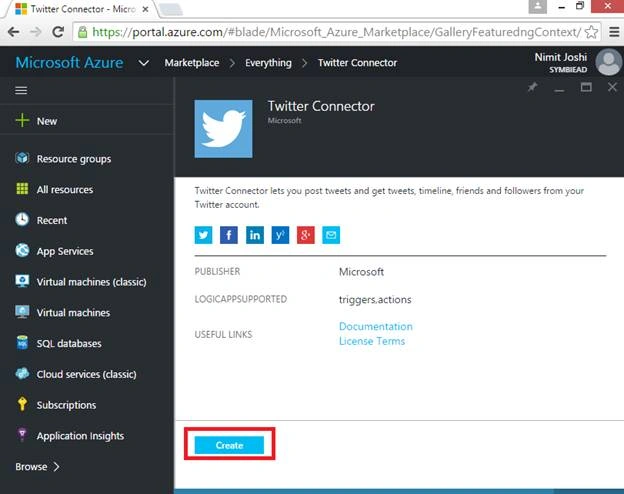This screenshot has height=494, width=624.
Task: Reload the page with refresh icon
Action: coord(58,32)
